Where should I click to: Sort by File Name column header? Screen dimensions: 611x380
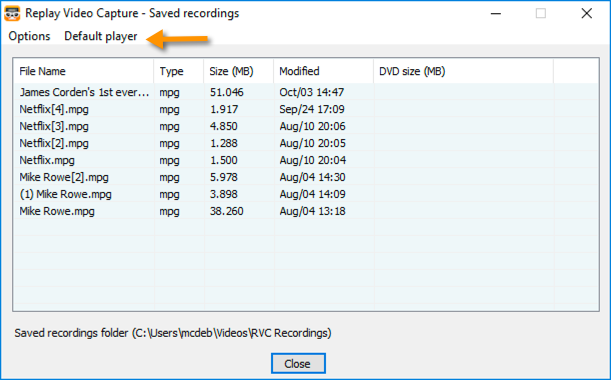click(83, 71)
